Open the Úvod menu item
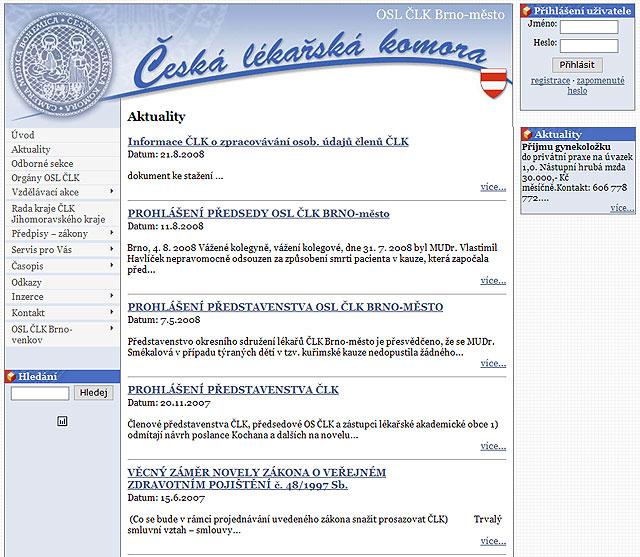The width and height of the screenshot is (640, 557). click(22, 134)
